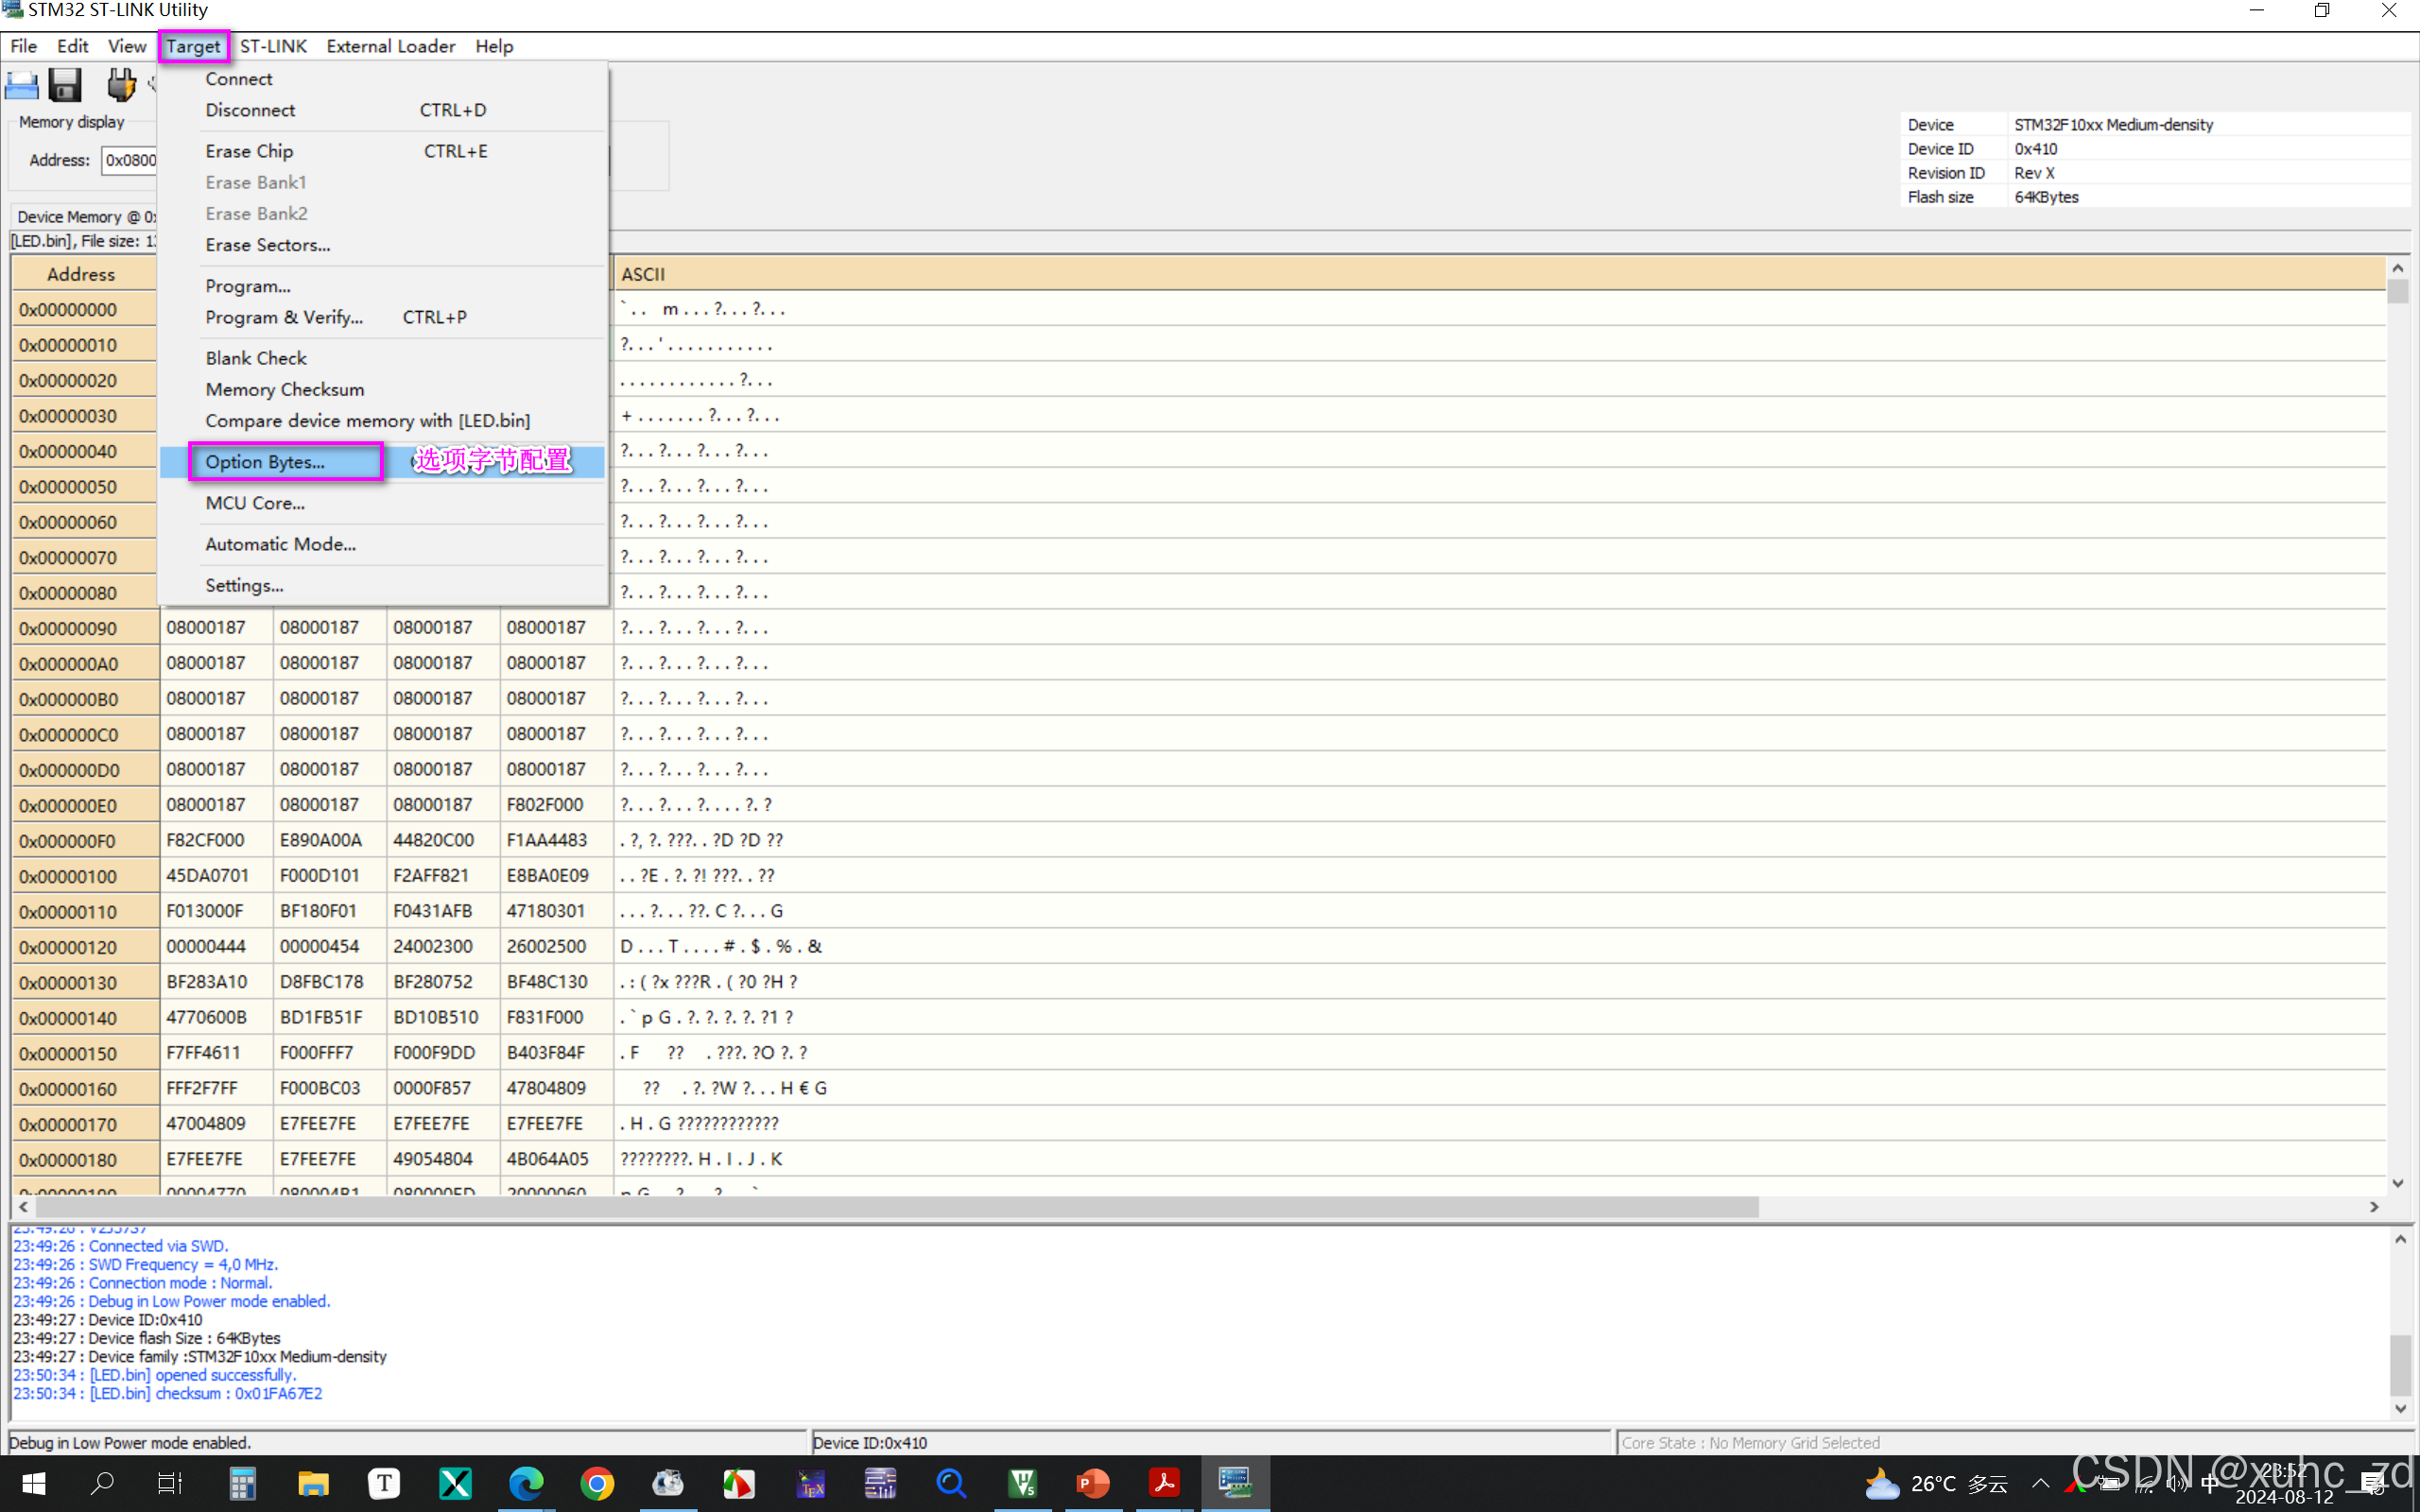Close the open Target menu
Image resolution: width=2420 pixels, height=1512 pixels.
(x=193, y=46)
